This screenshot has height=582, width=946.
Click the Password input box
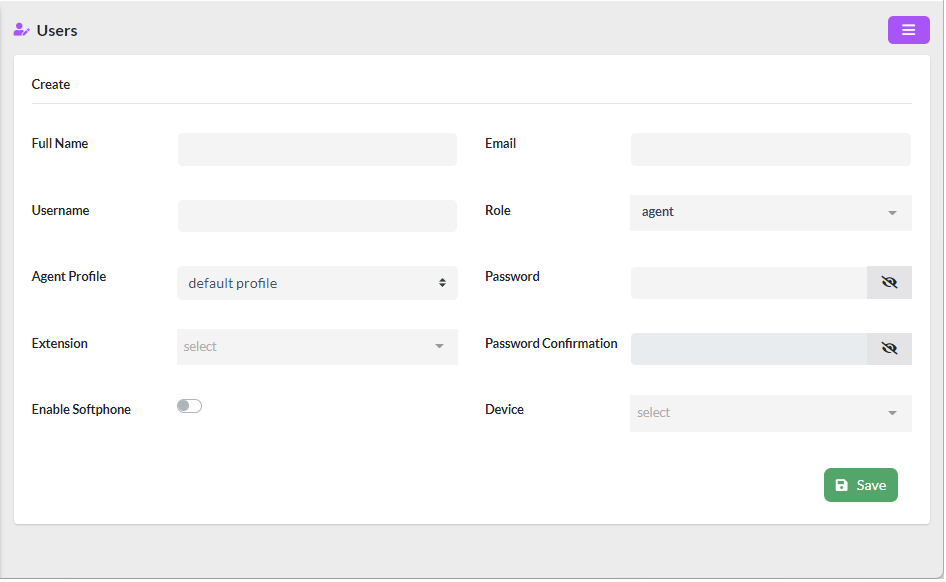(x=748, y=283)
